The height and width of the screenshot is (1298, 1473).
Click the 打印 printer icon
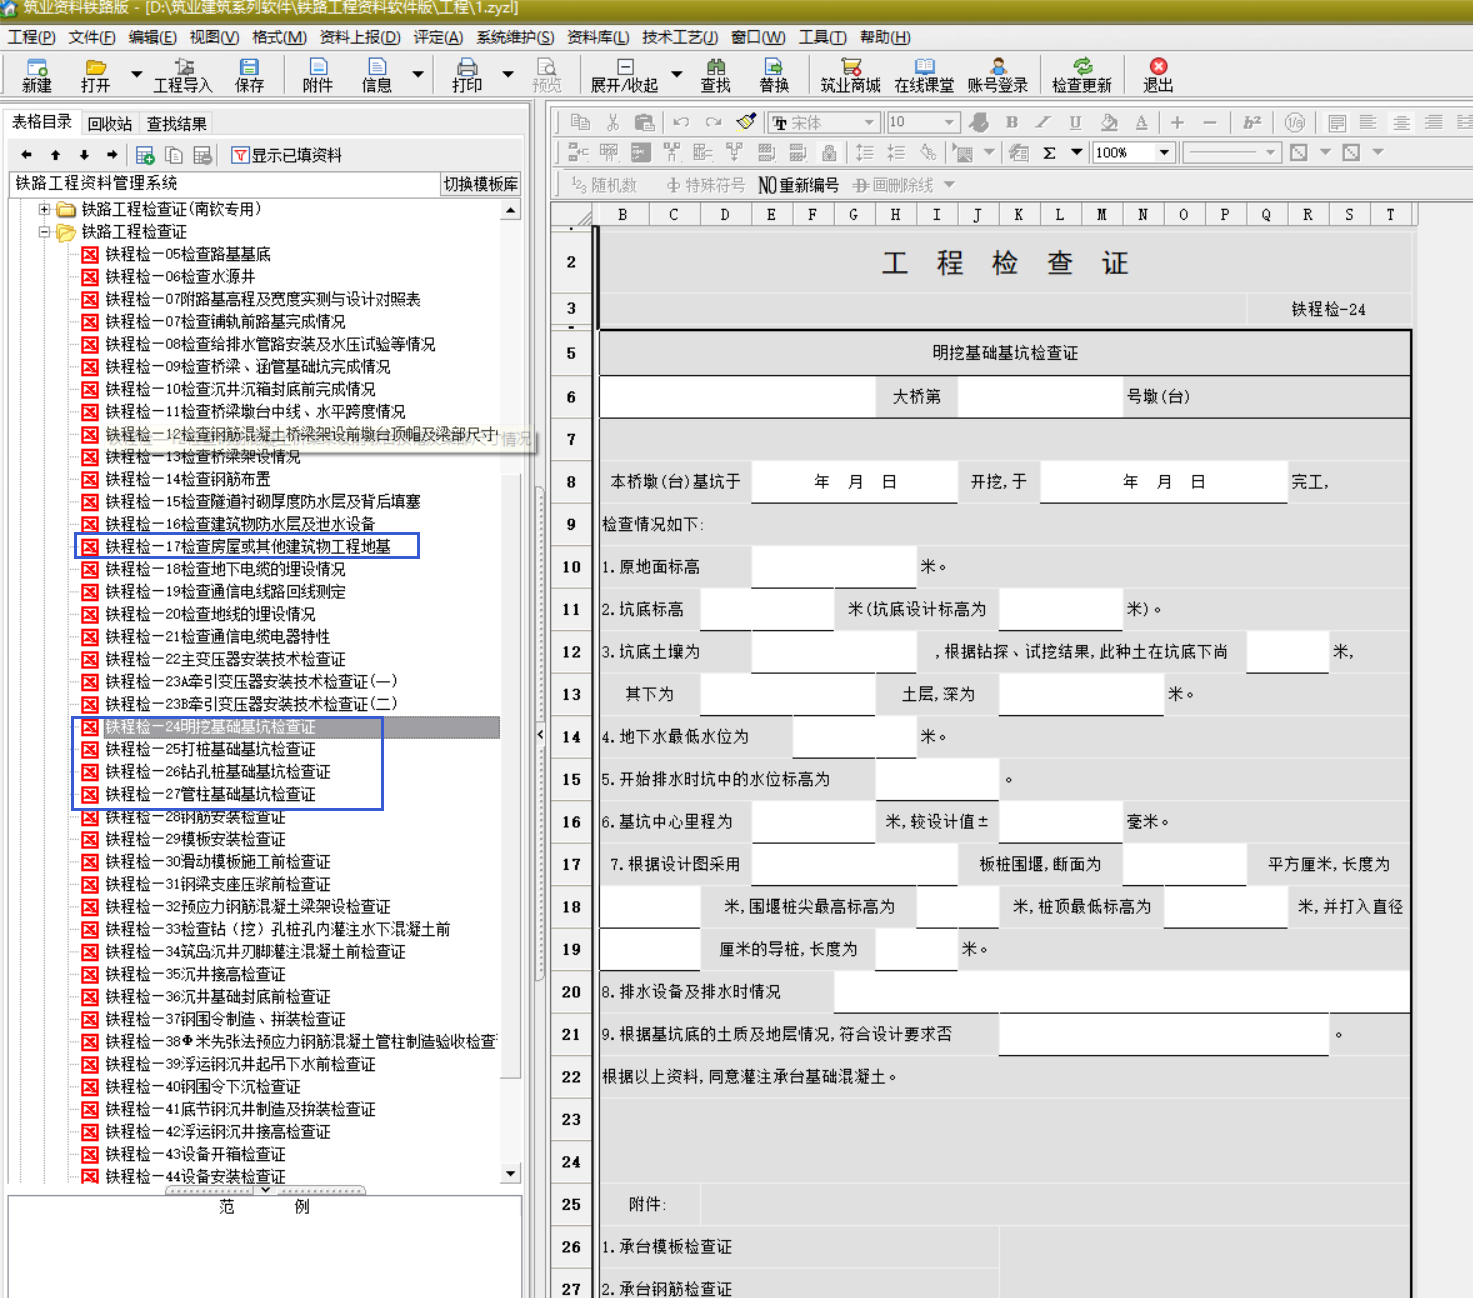pyautogui.click(x=467, y=68)
